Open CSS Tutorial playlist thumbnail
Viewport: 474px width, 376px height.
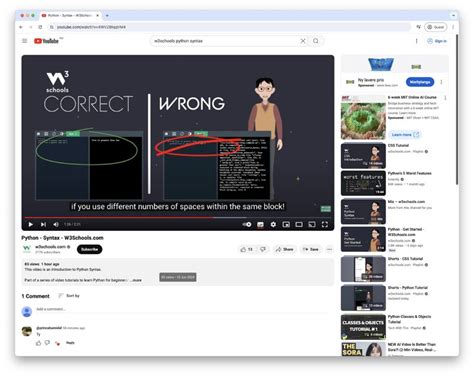[363, 156]
